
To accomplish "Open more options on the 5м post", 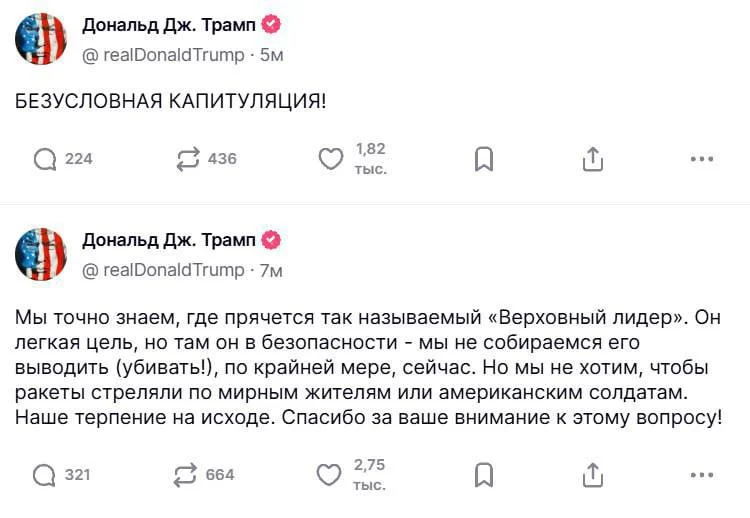I will 702,159.
